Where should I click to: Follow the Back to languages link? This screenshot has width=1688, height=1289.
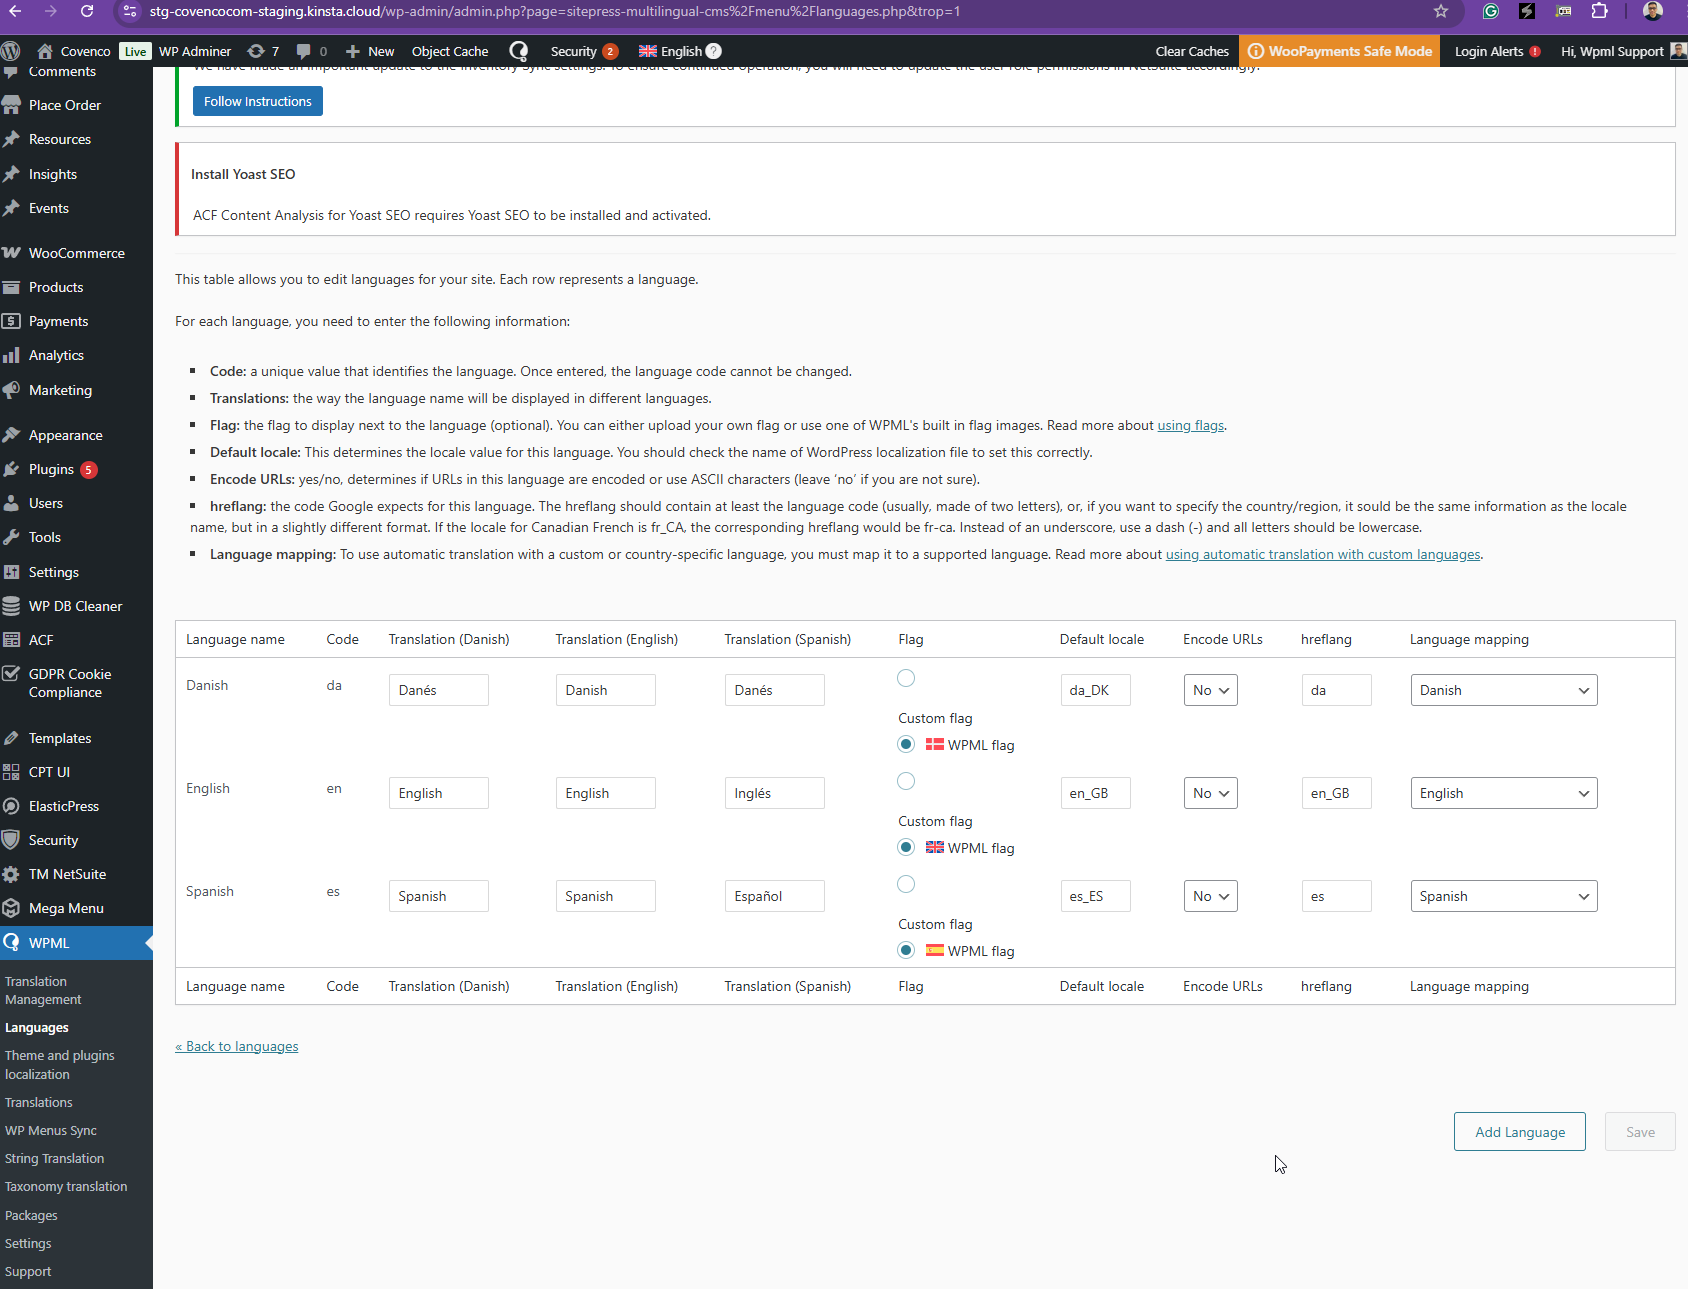[237, 1046]
